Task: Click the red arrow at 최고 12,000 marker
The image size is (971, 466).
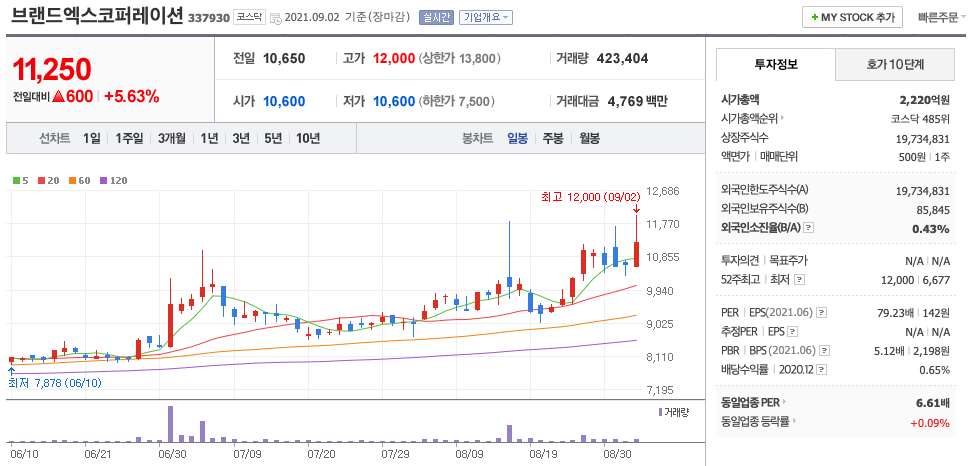Action: [636, 209]
